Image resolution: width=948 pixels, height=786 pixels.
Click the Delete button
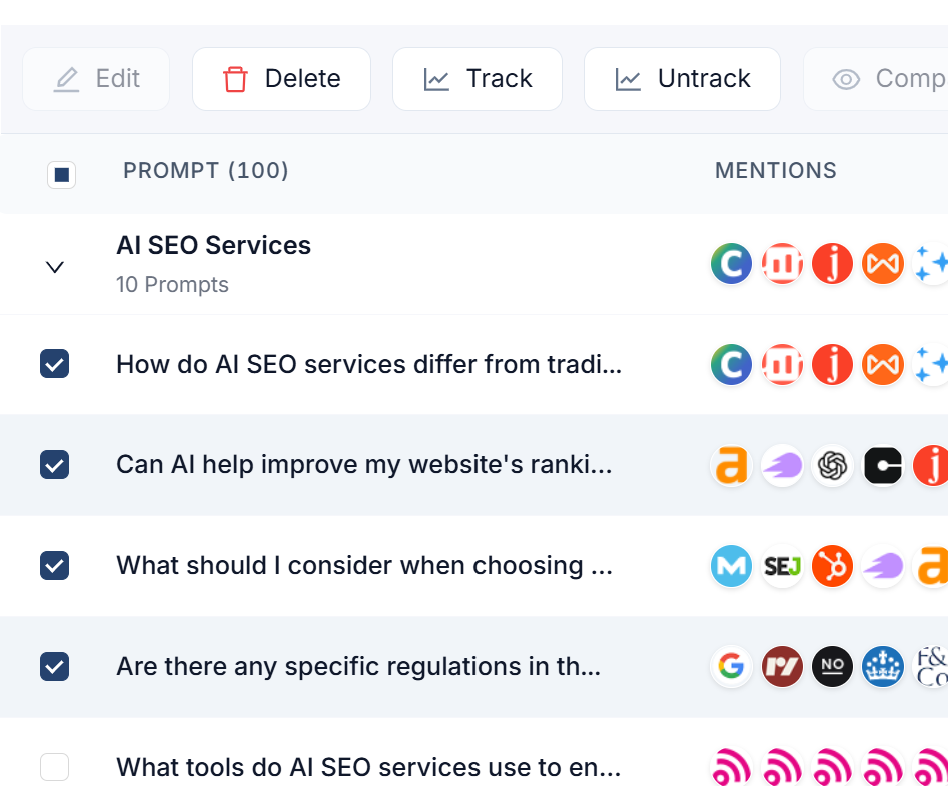click(x=281, y=79)
